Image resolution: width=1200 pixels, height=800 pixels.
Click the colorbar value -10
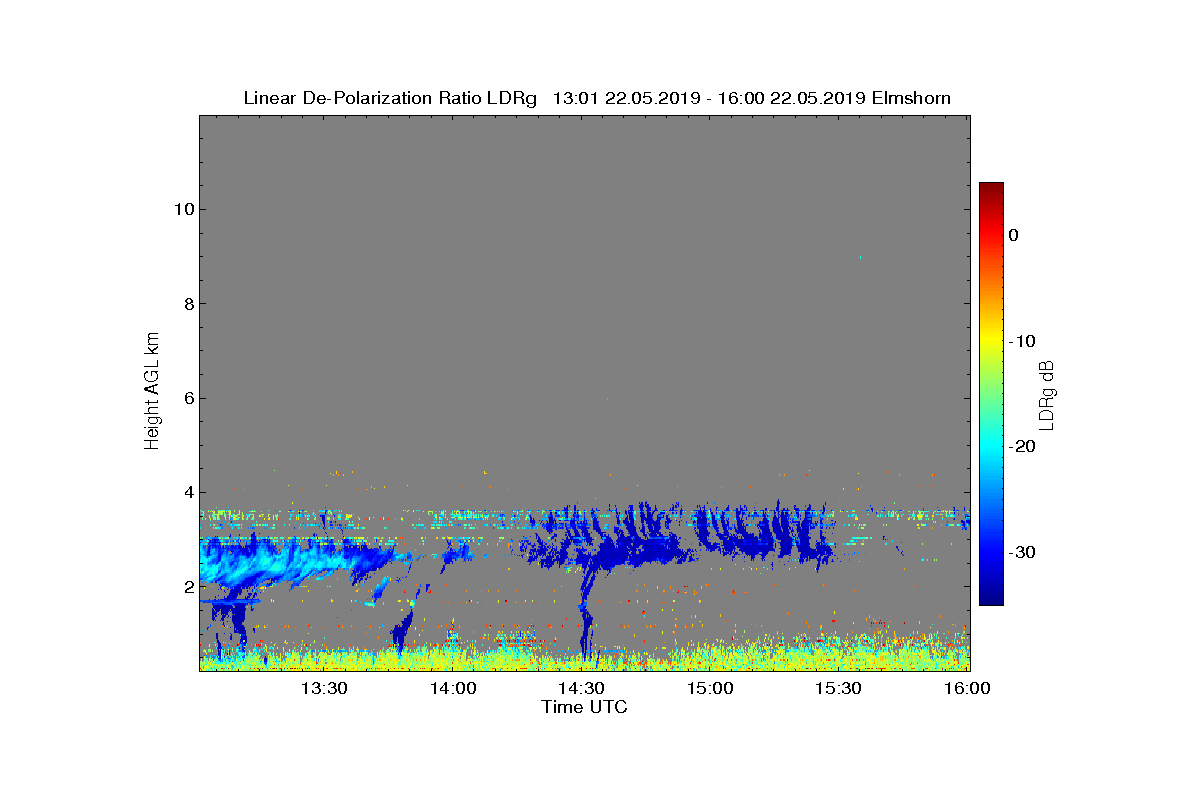(1022, 341)
